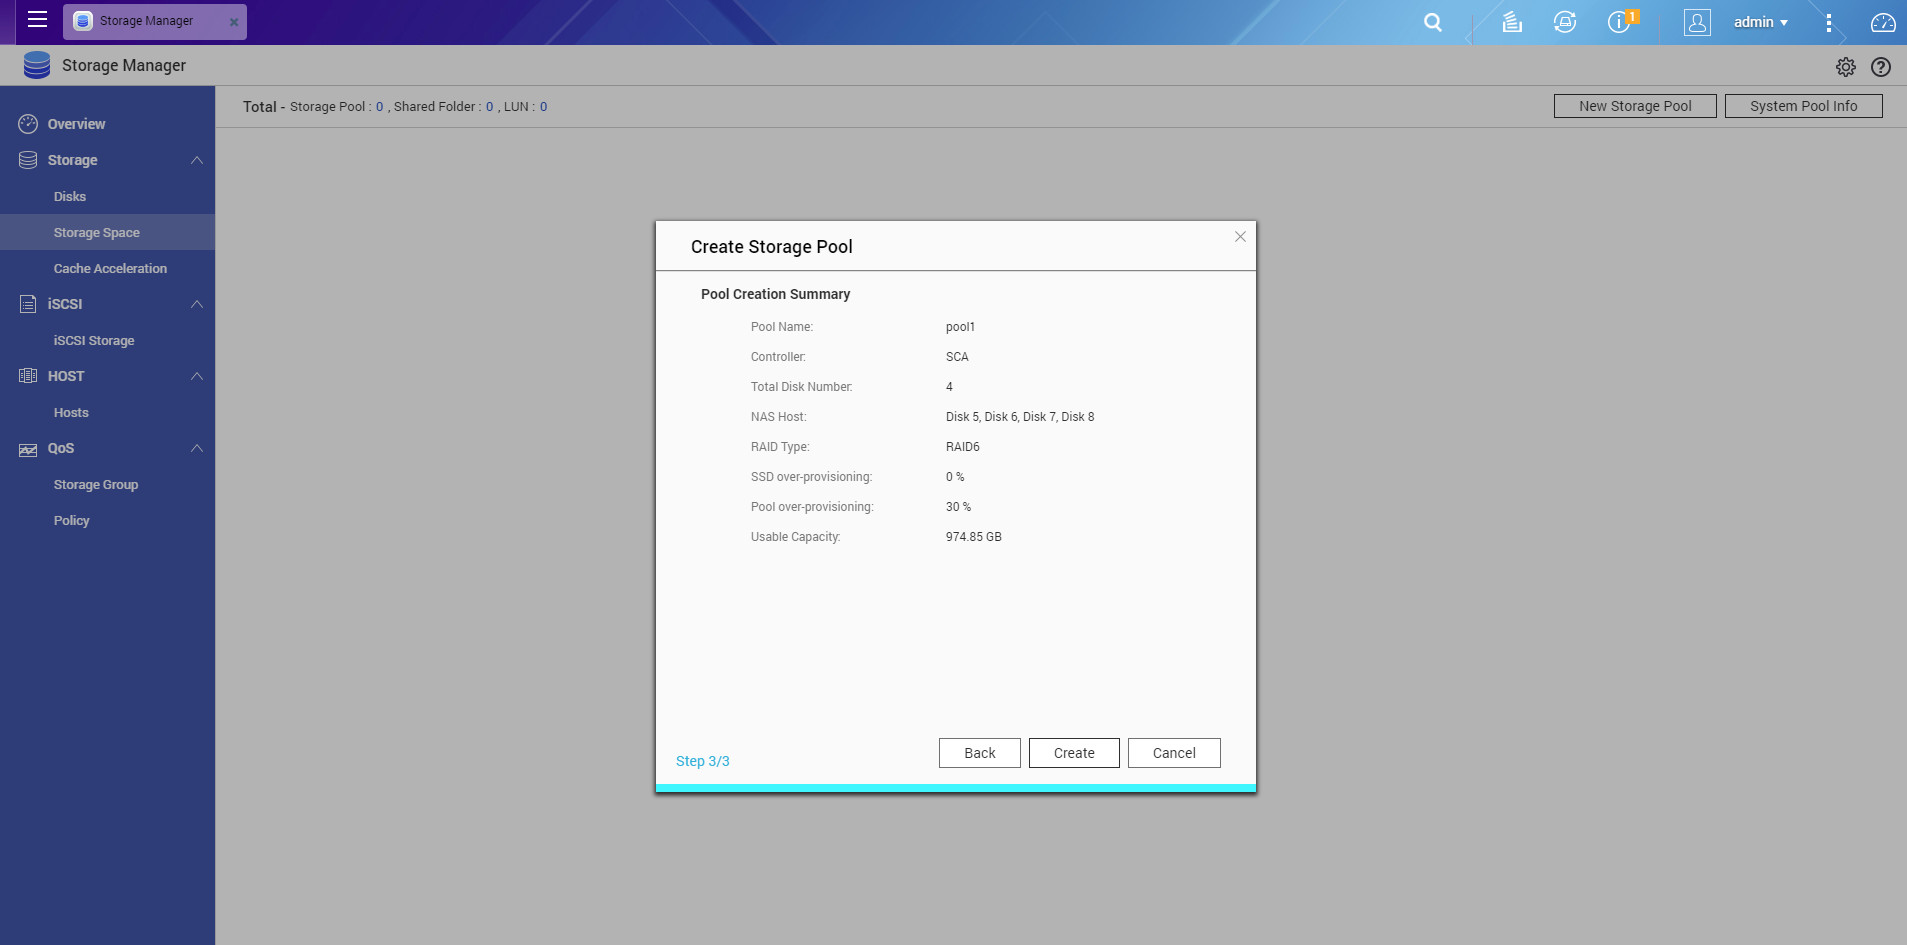Go Back to previous wizard step

click(x=979, y=753)
